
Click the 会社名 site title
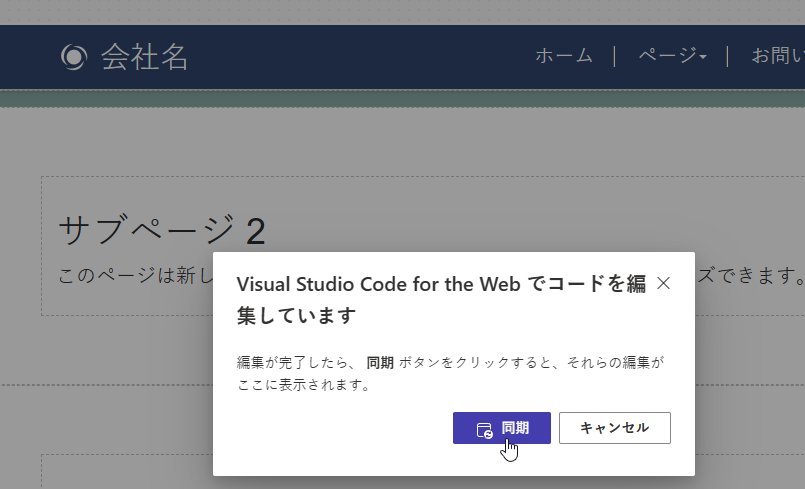tap(145, 57)
